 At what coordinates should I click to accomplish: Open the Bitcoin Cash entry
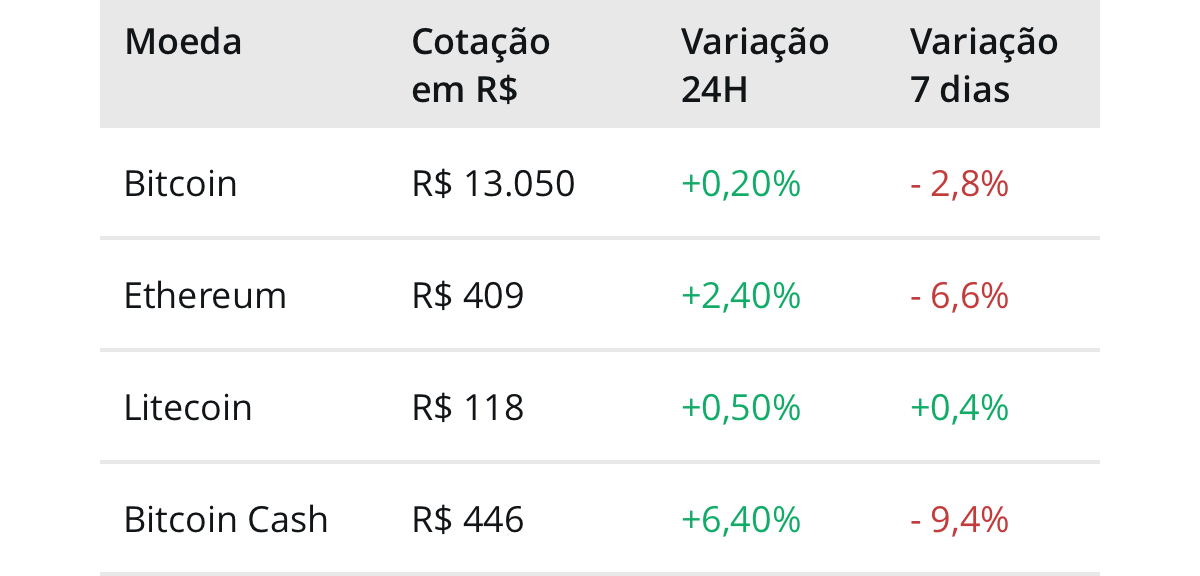(x=226, y=520)
